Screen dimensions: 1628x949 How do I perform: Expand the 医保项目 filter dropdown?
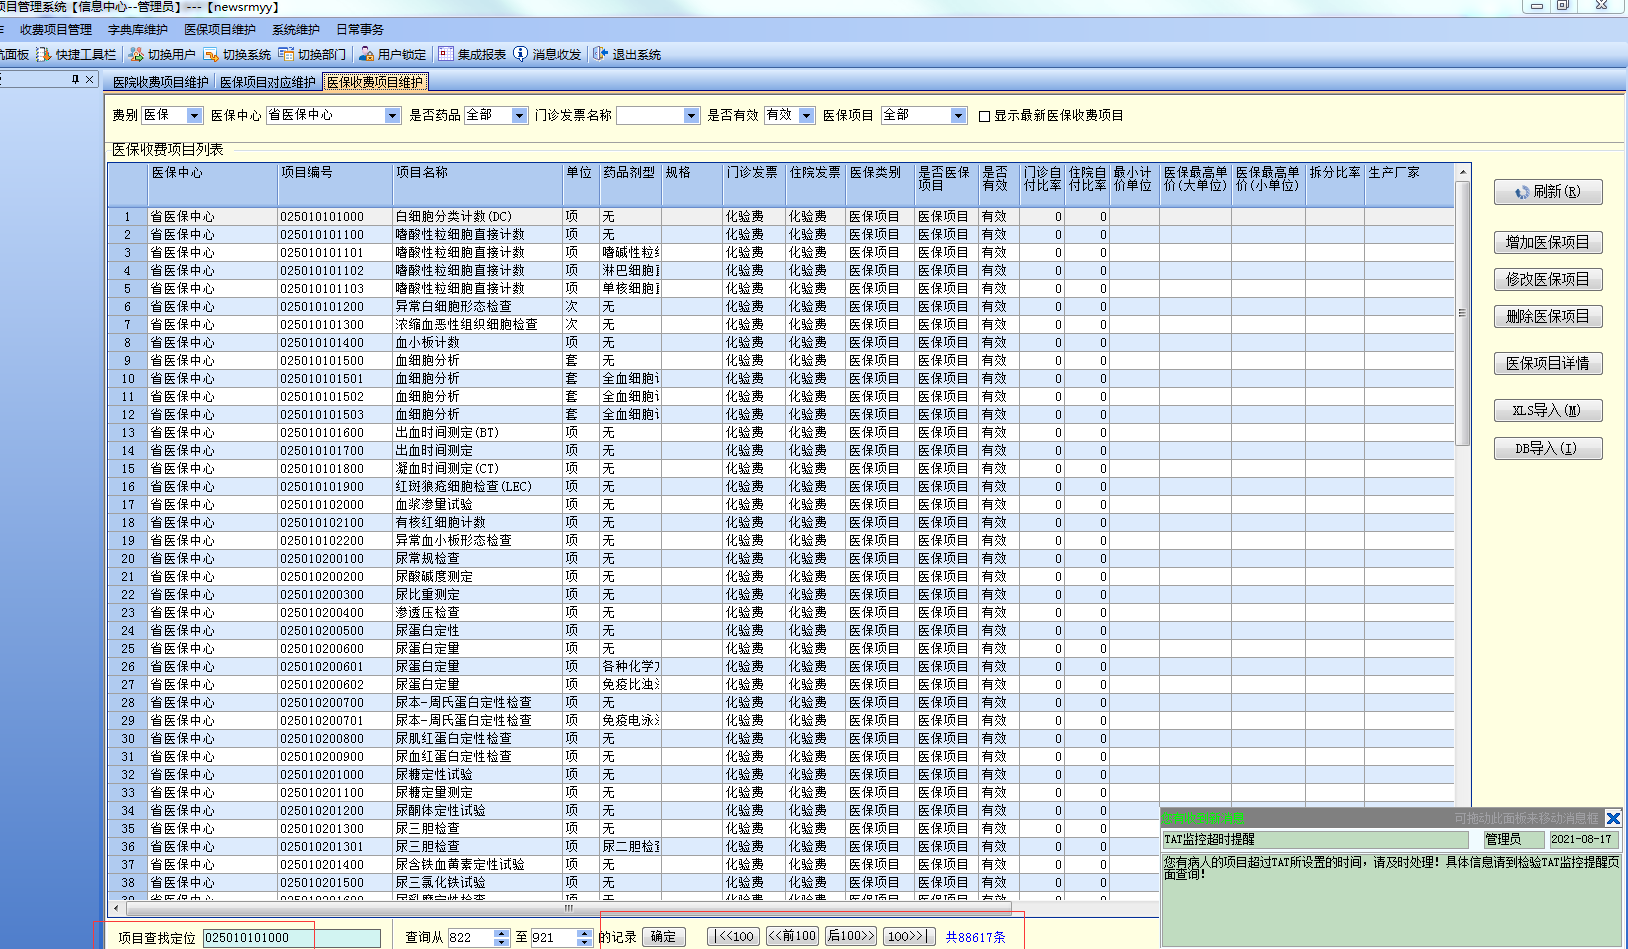click(958, 116)
